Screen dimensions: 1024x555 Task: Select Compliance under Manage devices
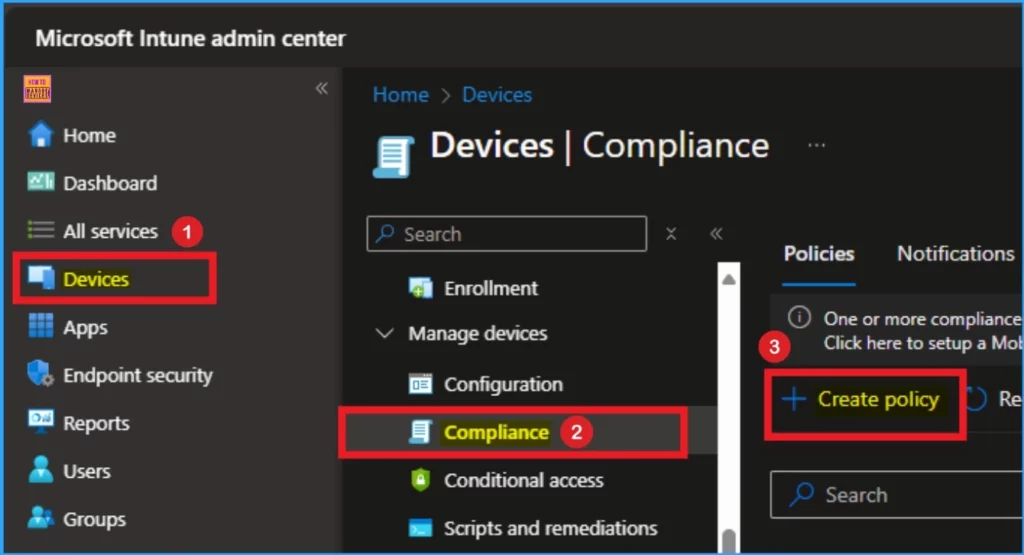coord(496,432)
